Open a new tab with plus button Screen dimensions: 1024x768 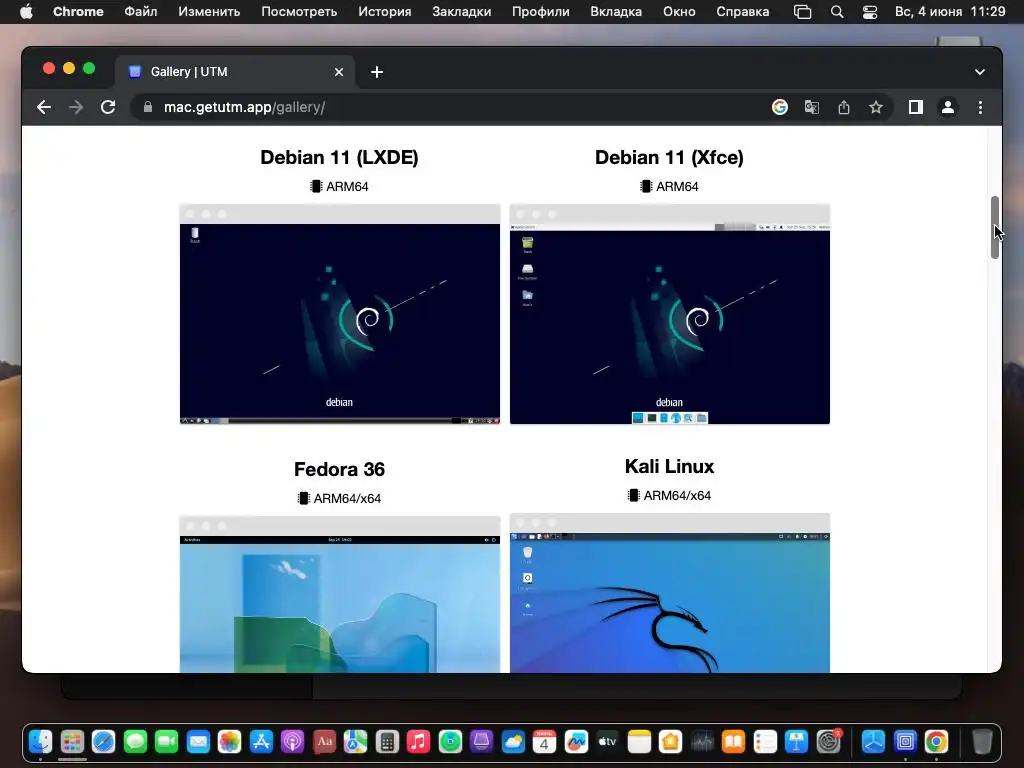click(x=377, y=72)
